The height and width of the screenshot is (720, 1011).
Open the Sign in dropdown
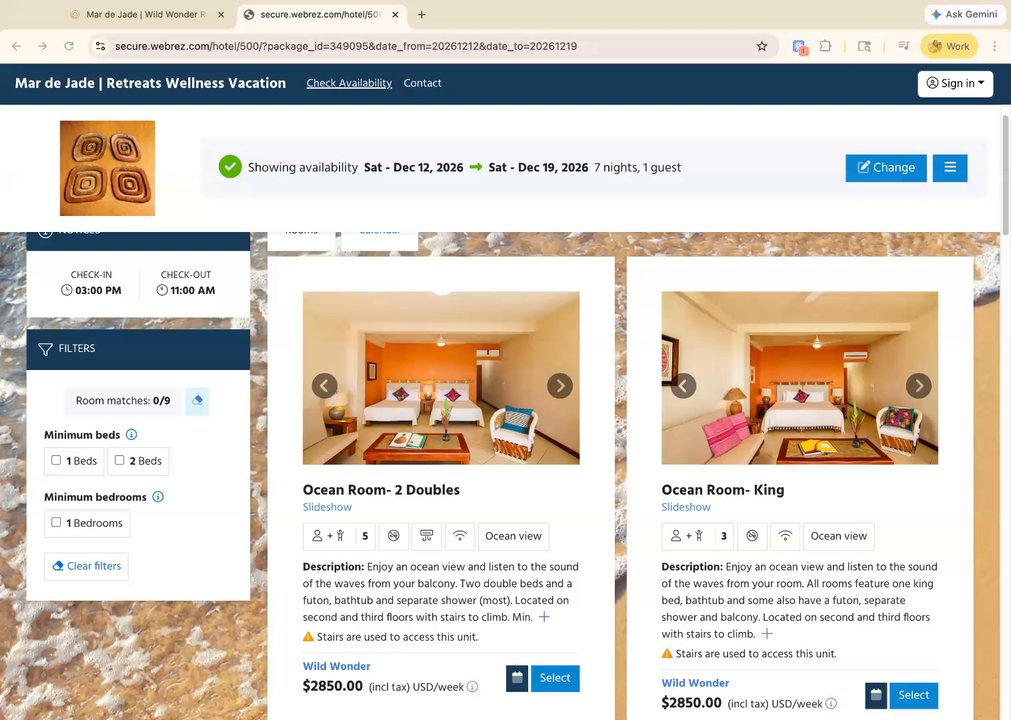coord(955,83)
